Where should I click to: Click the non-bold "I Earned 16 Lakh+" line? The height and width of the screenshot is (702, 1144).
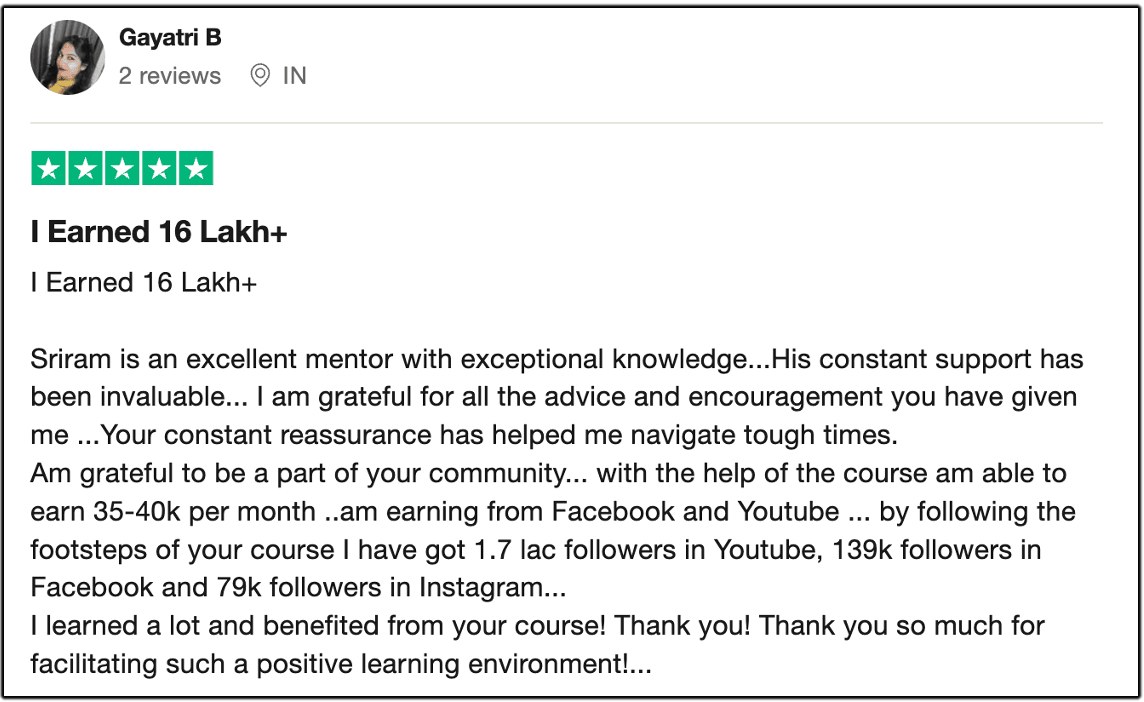pos(143,283)
